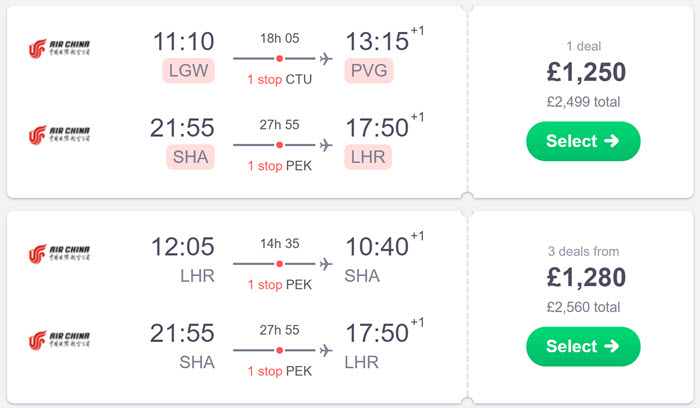Click the red stop dot on CTU route
The width and height of the screenshot is (700, 408).
point(279,58)
